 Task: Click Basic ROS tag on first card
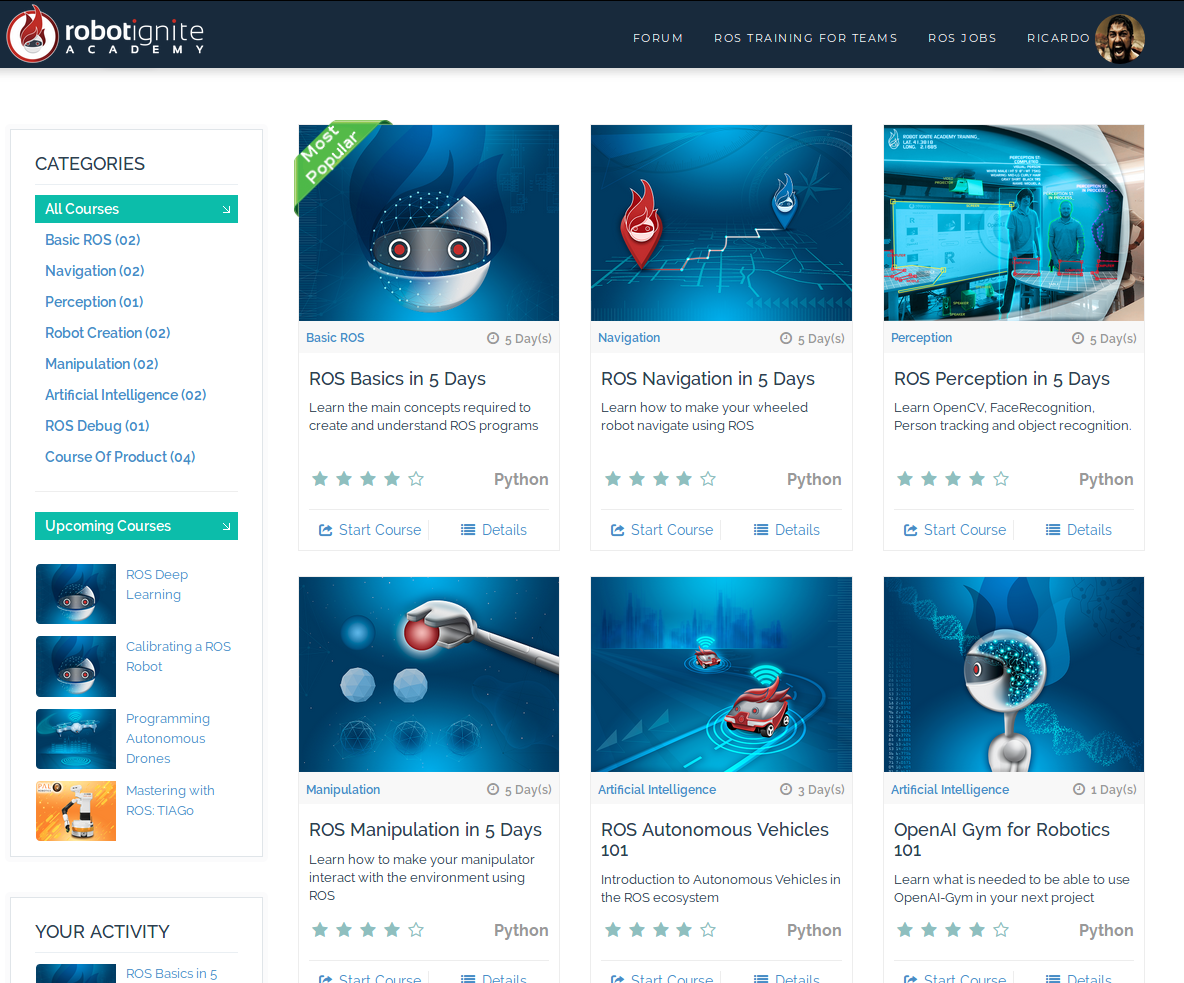(x=335, y=337)
